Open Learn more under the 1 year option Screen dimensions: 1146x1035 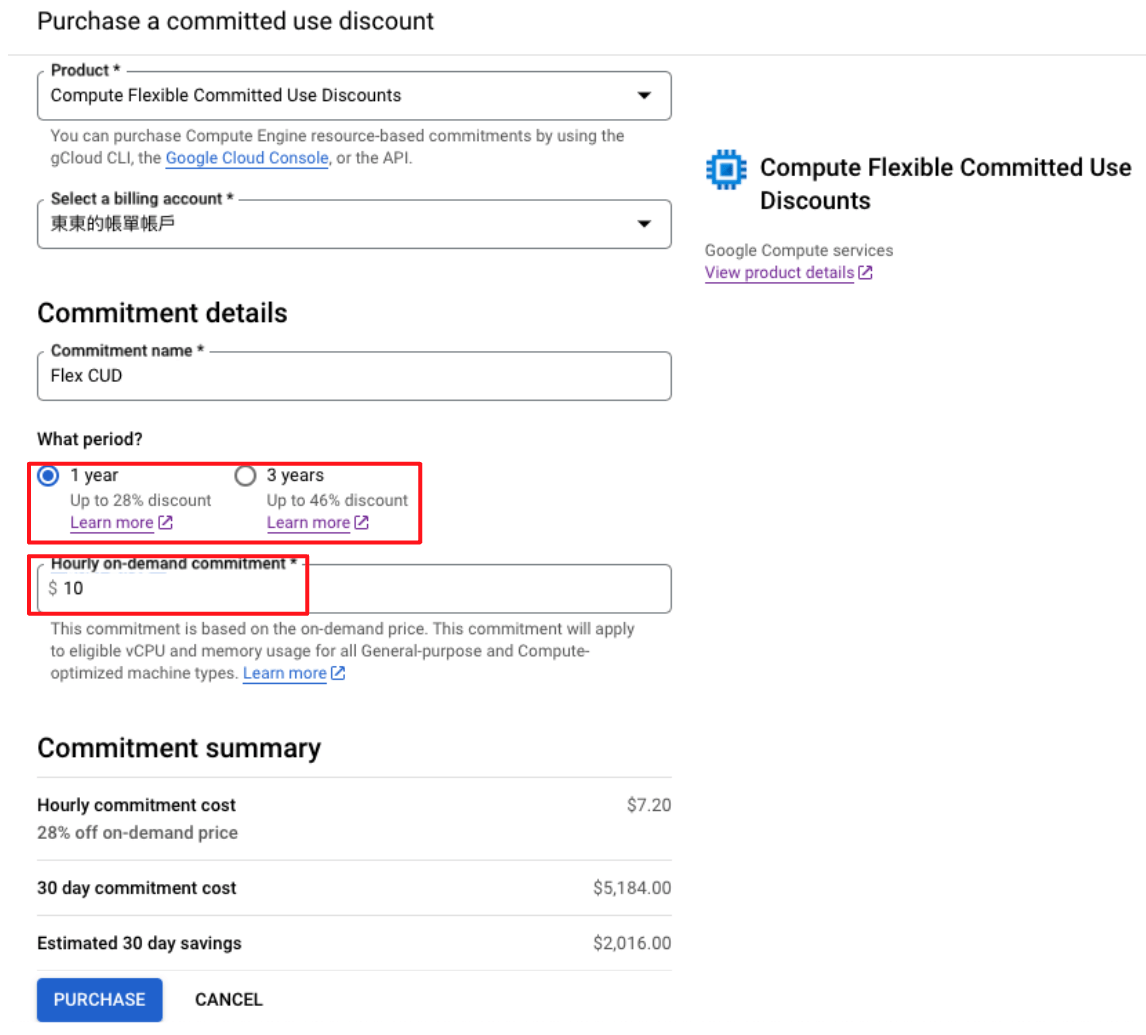click(111, 522)
